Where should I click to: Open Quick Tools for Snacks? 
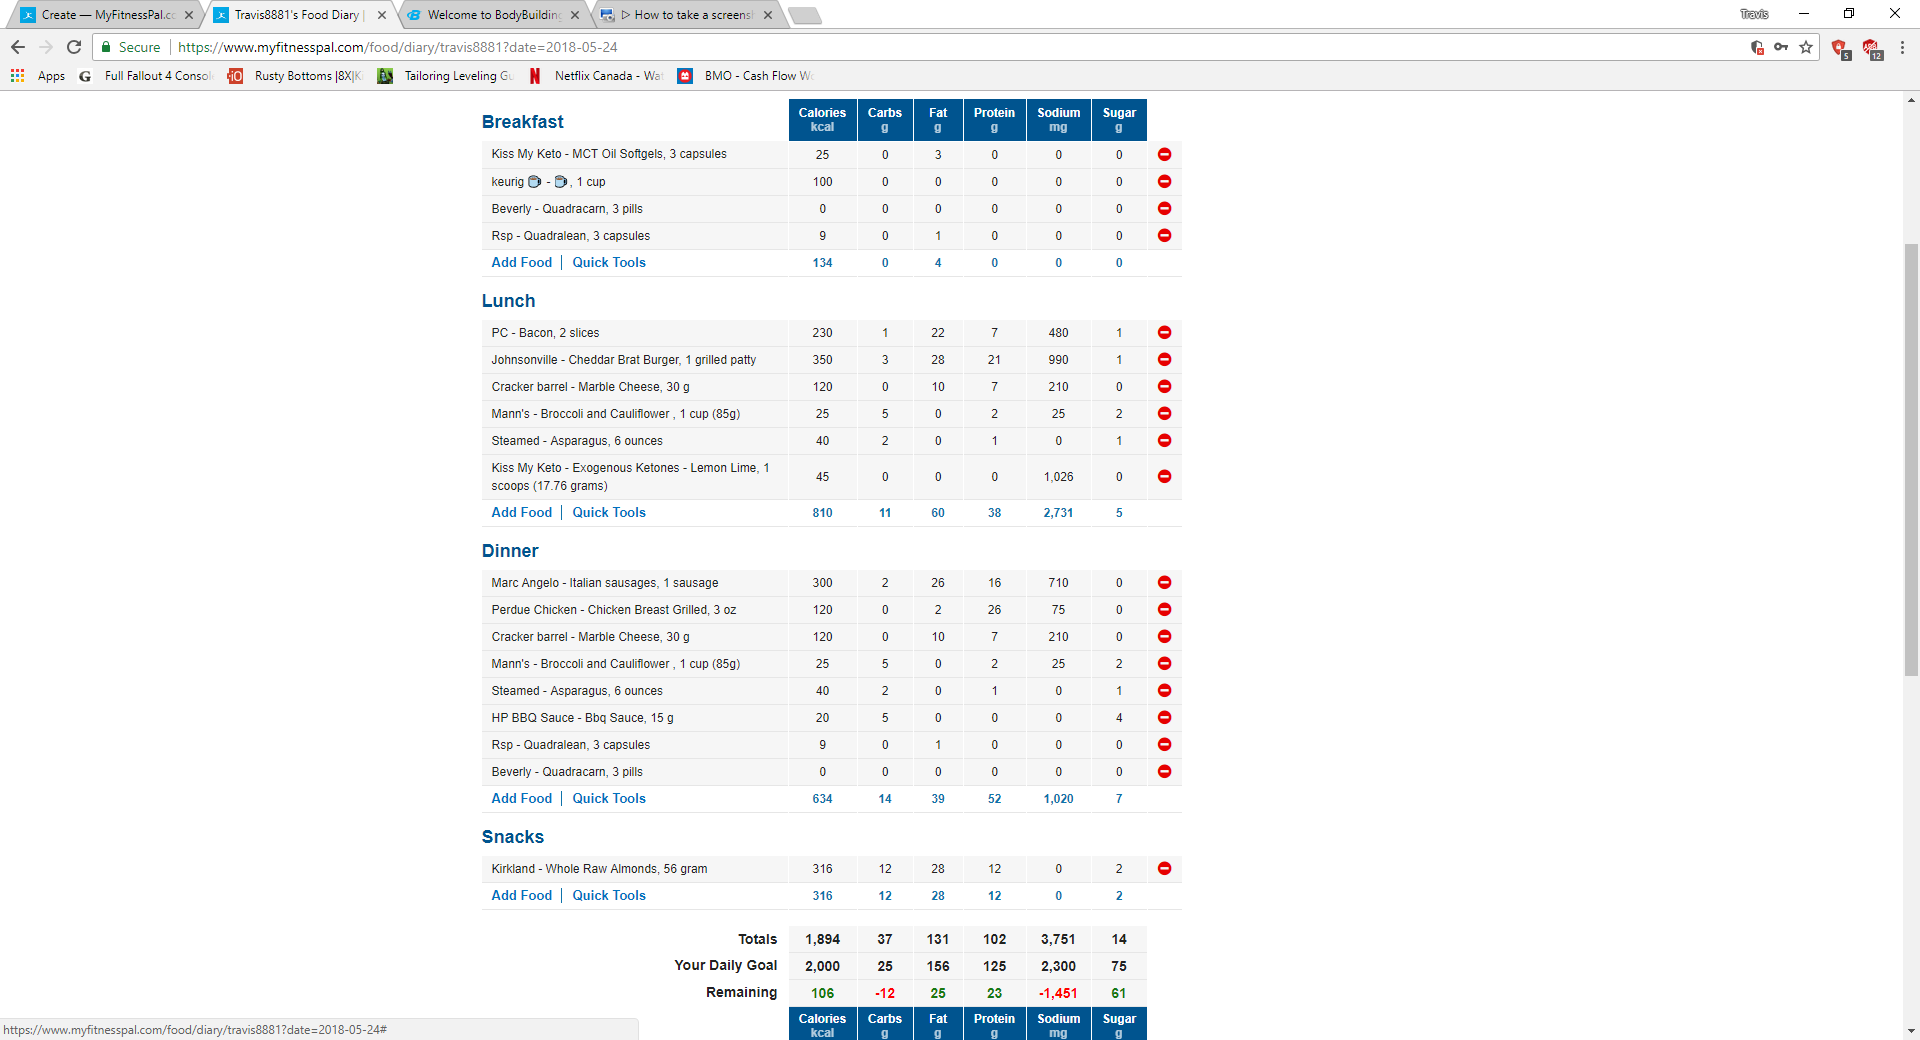(609, 895)
